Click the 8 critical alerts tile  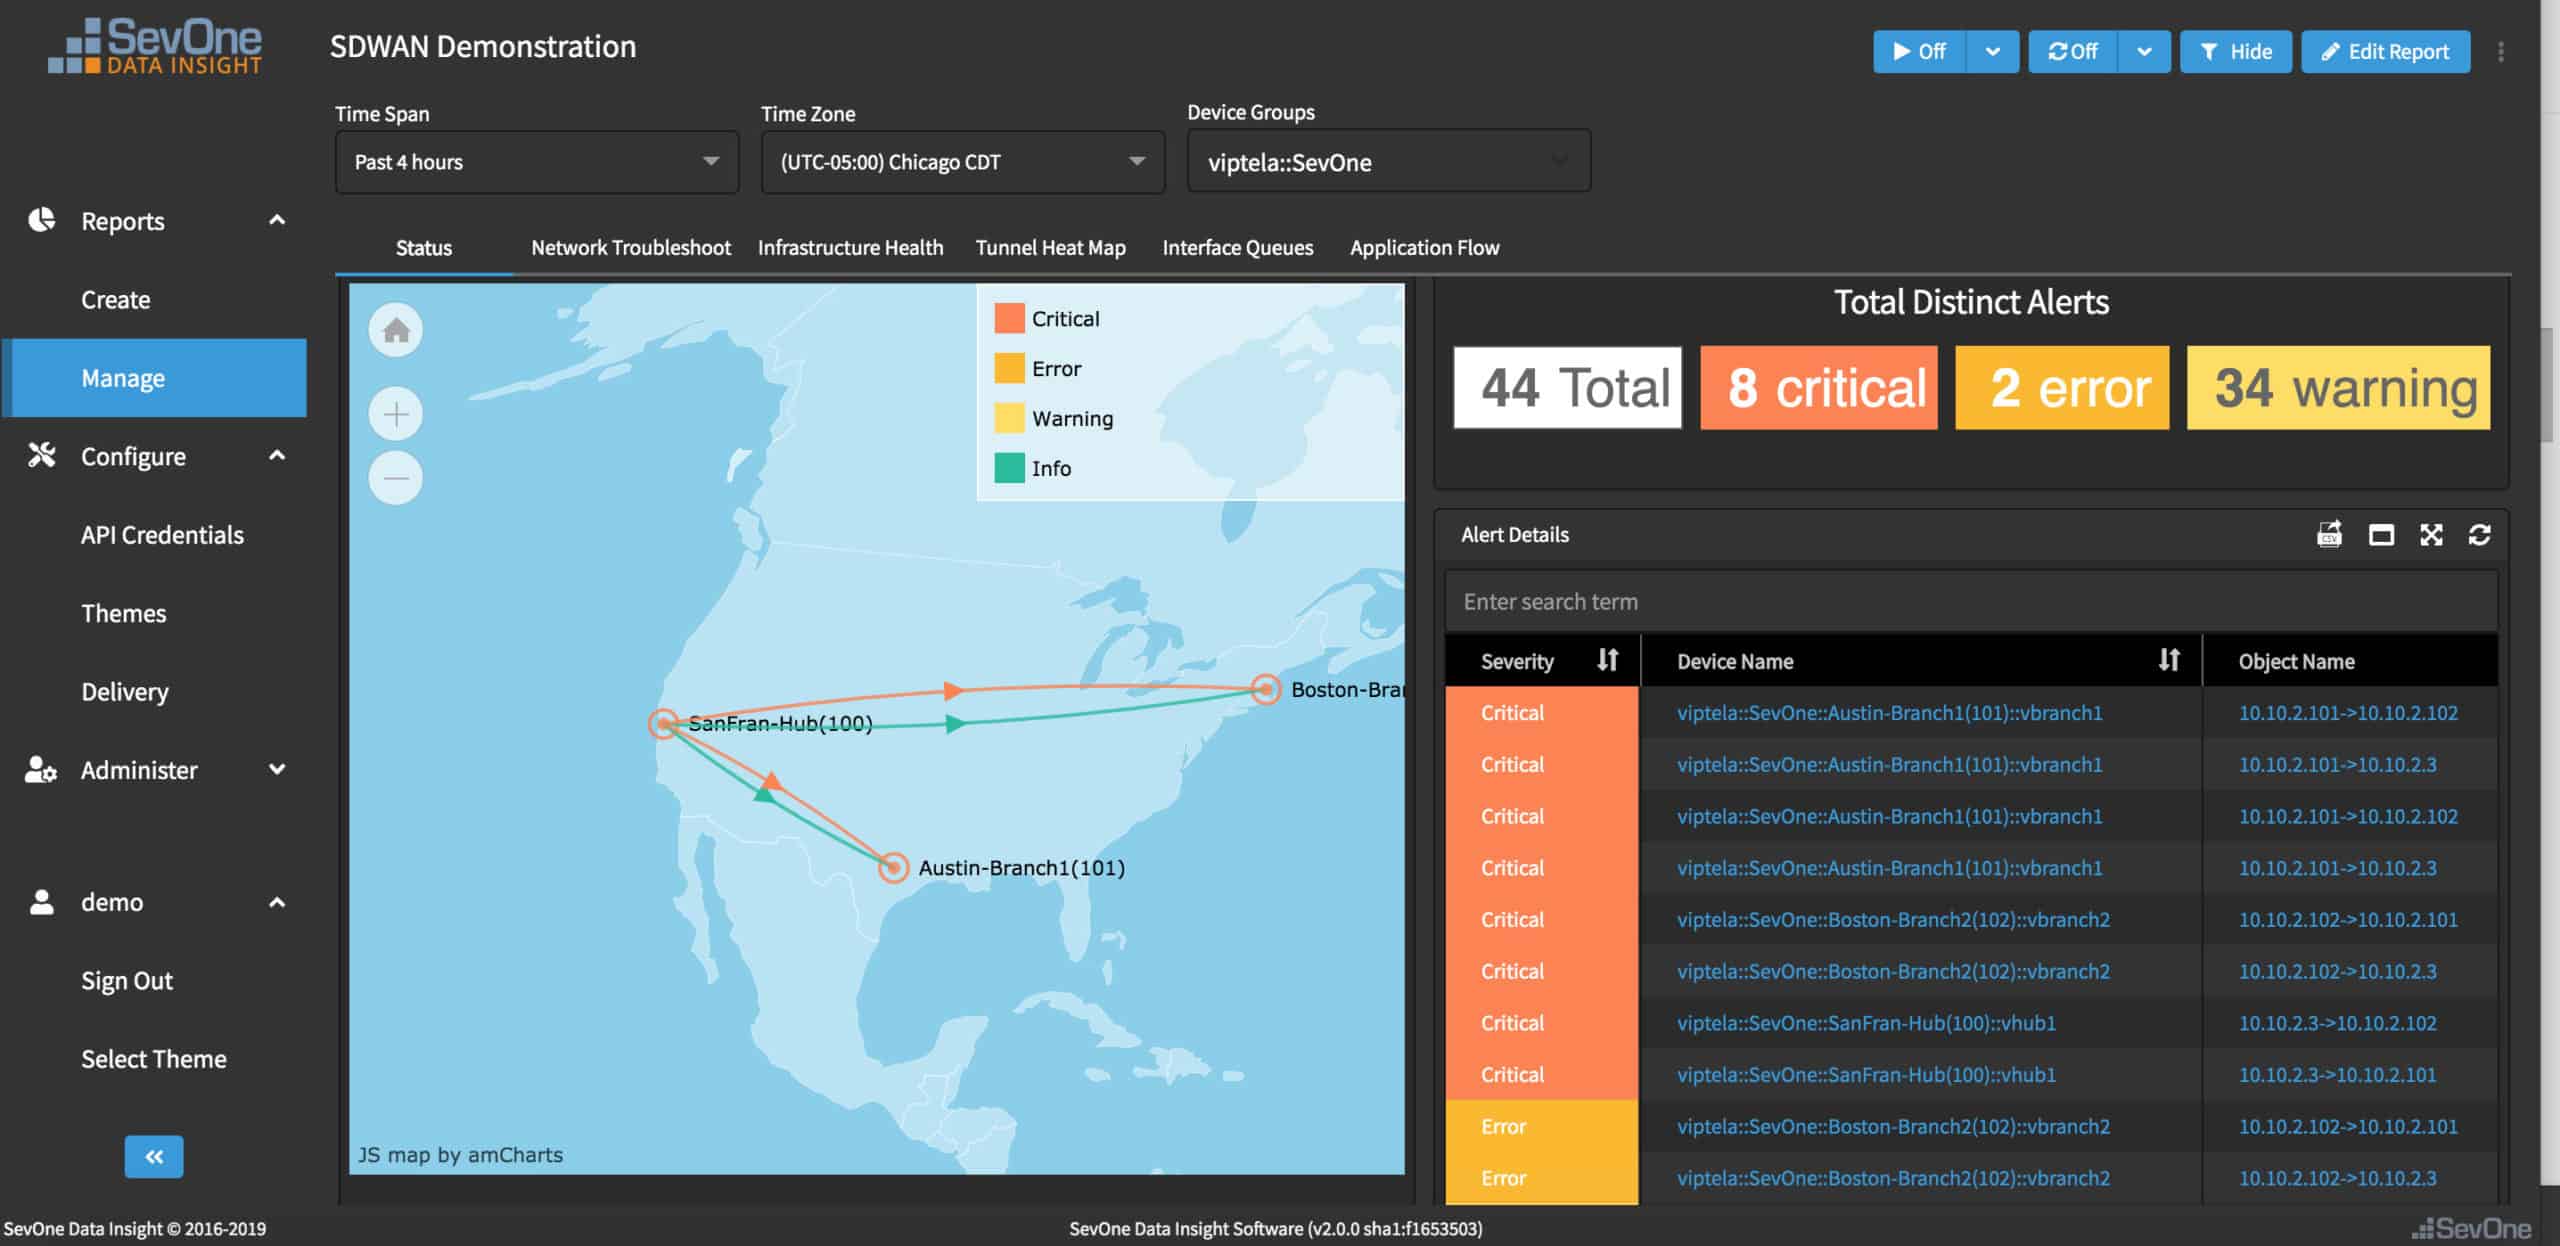point(1819,388)
